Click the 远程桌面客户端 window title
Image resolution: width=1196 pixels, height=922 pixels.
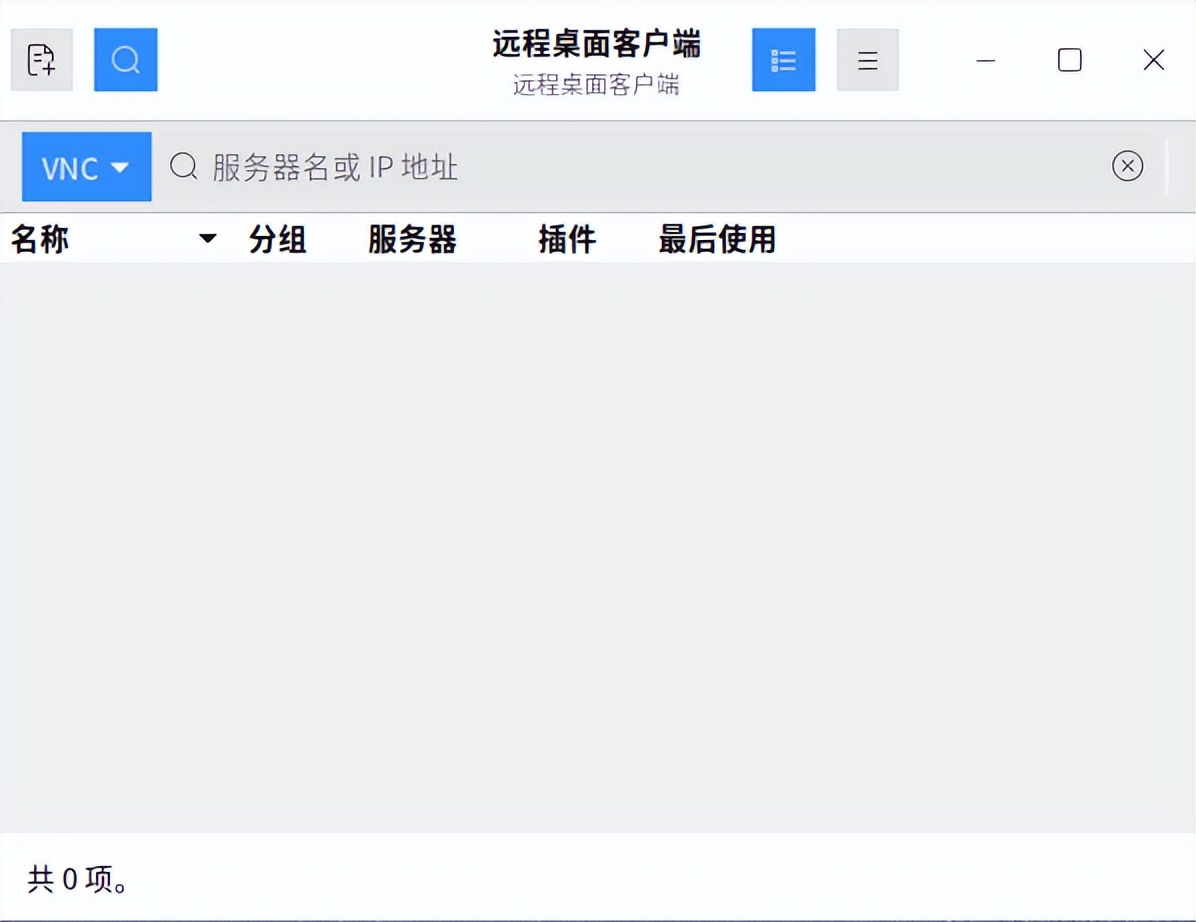point(596,43)
